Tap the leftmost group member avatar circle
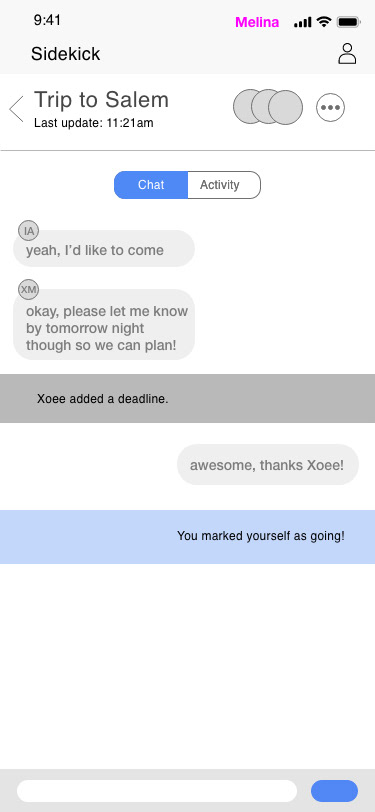 250,107
